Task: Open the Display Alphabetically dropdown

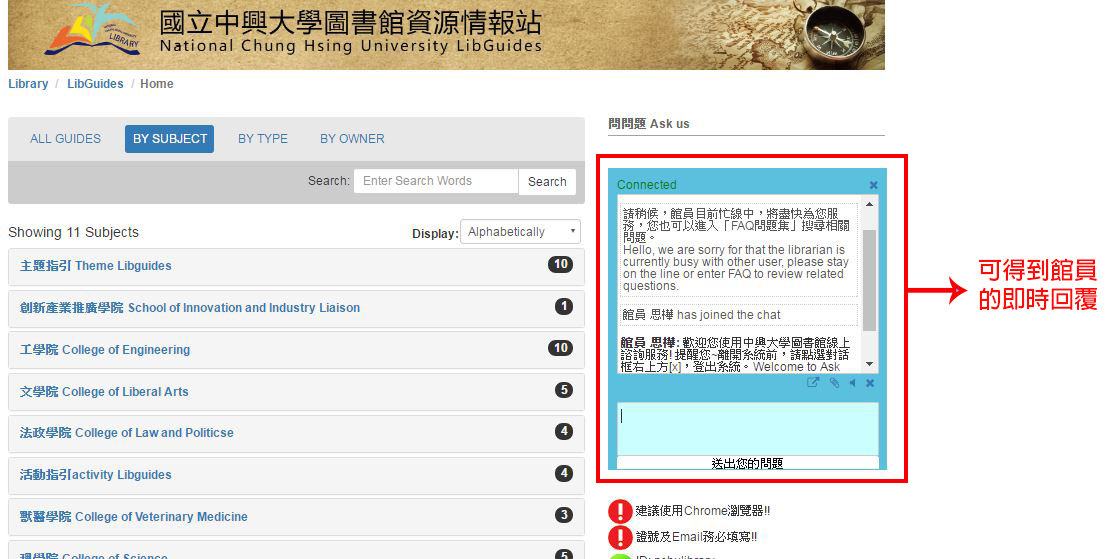Action: pyautogui.click(x=520, y=232)
